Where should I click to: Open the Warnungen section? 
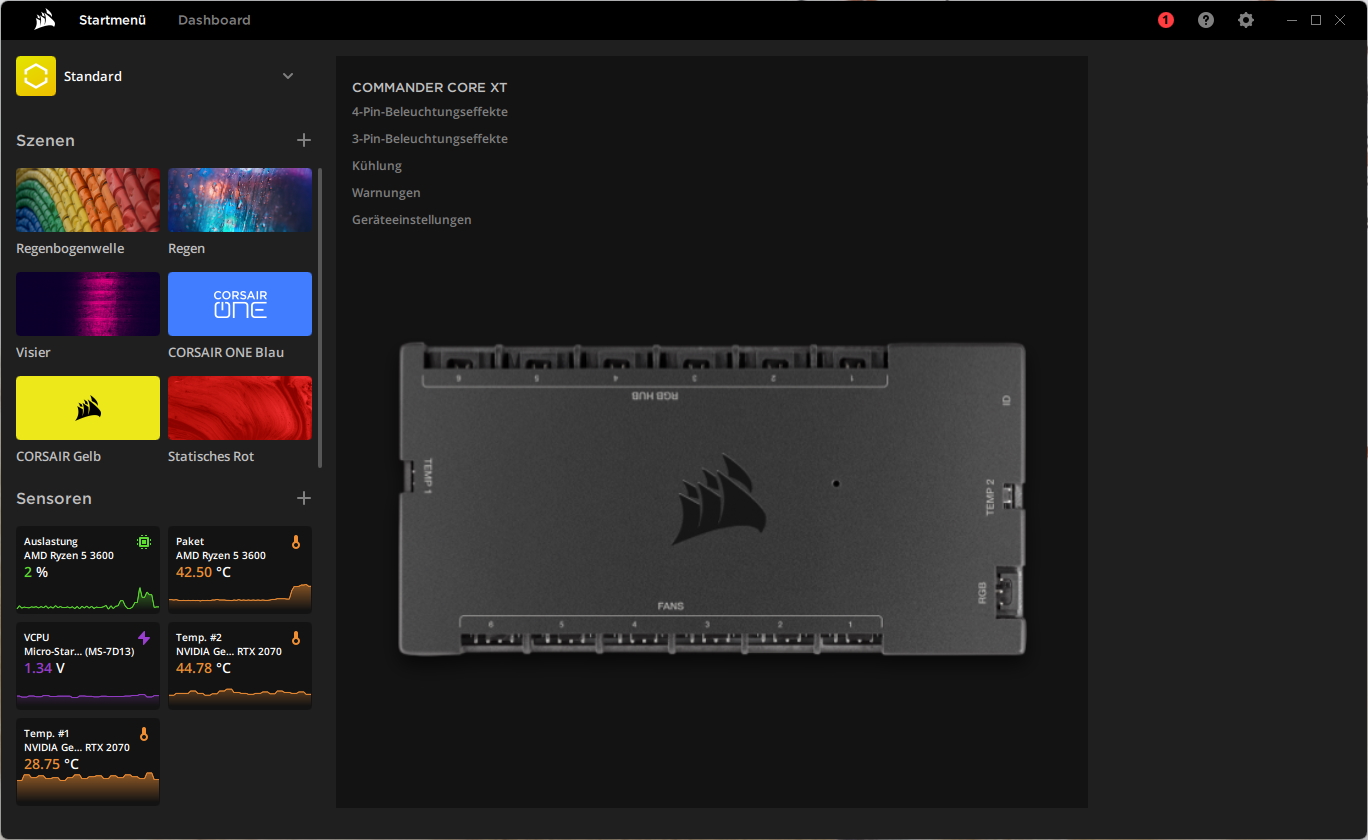coord(386,193)
